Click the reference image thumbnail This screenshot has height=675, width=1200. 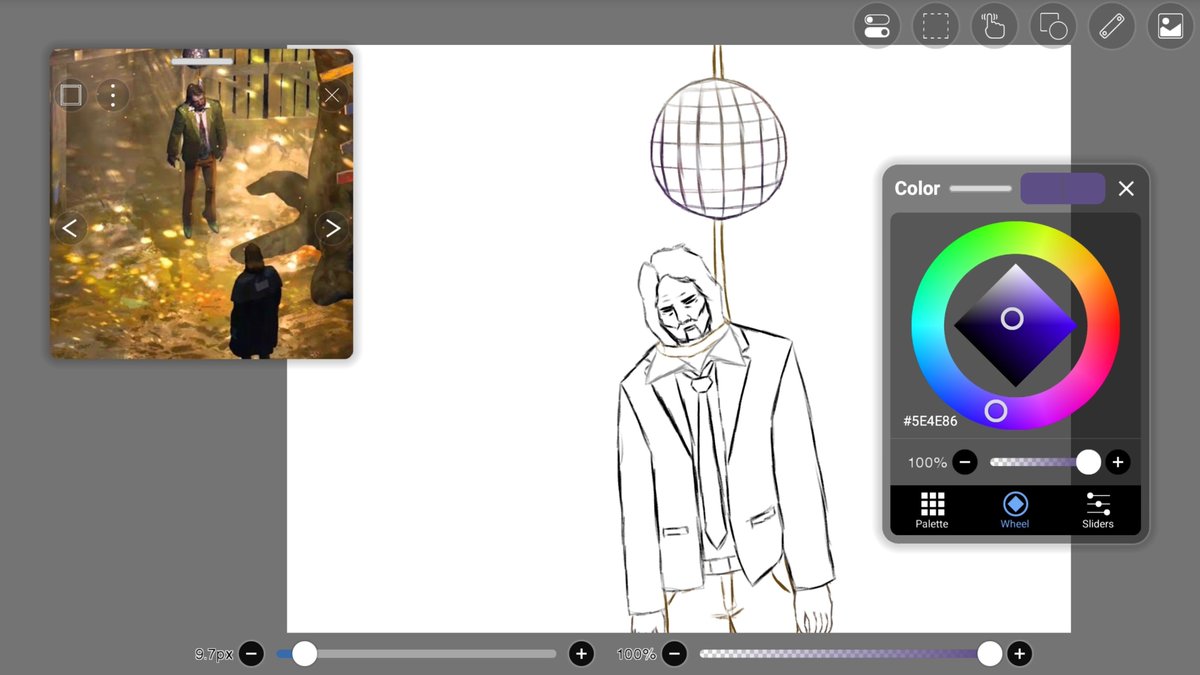coord(202,204)
